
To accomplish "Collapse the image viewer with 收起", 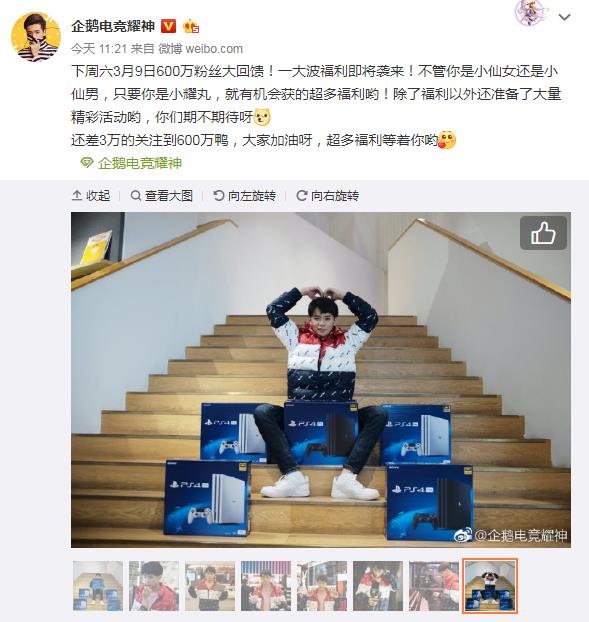I will pyautogui.click(x=91, y=196).
